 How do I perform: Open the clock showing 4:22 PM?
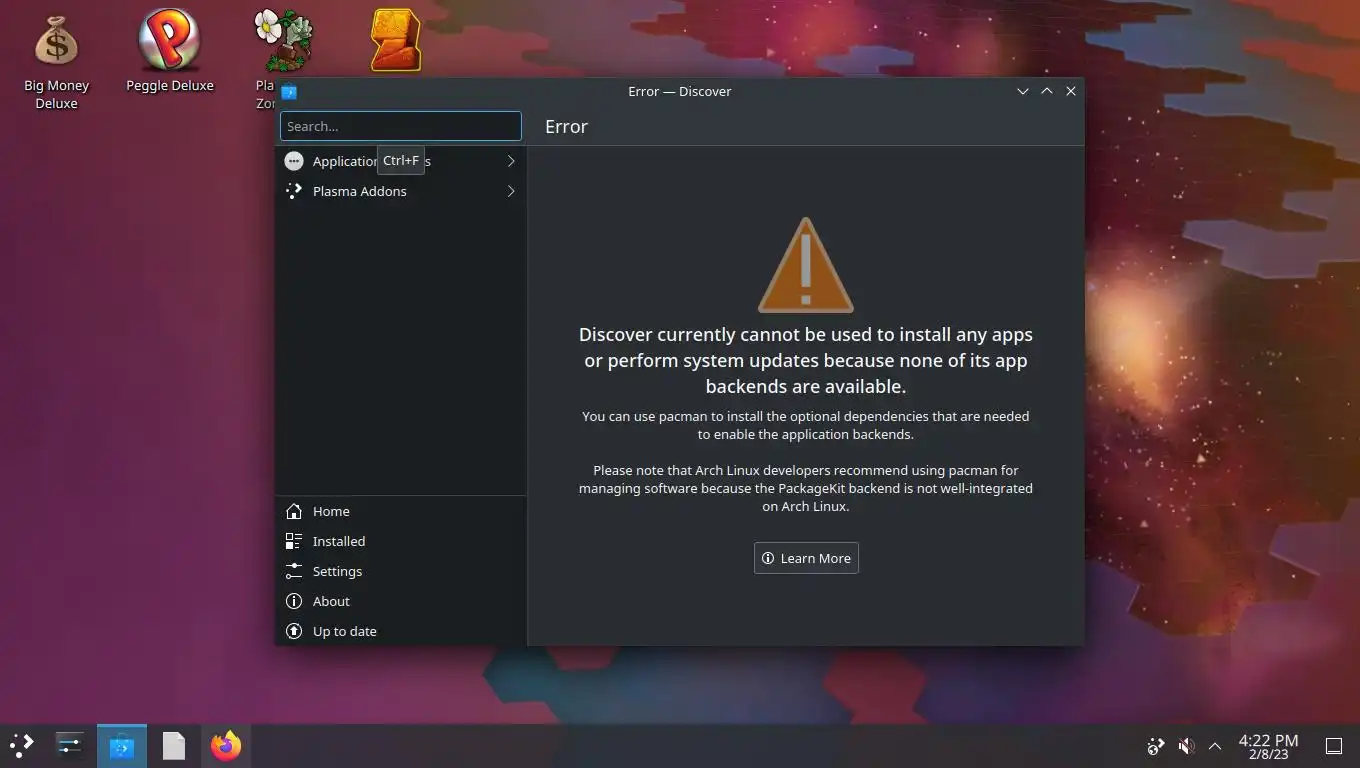[x=1268, y=746]
